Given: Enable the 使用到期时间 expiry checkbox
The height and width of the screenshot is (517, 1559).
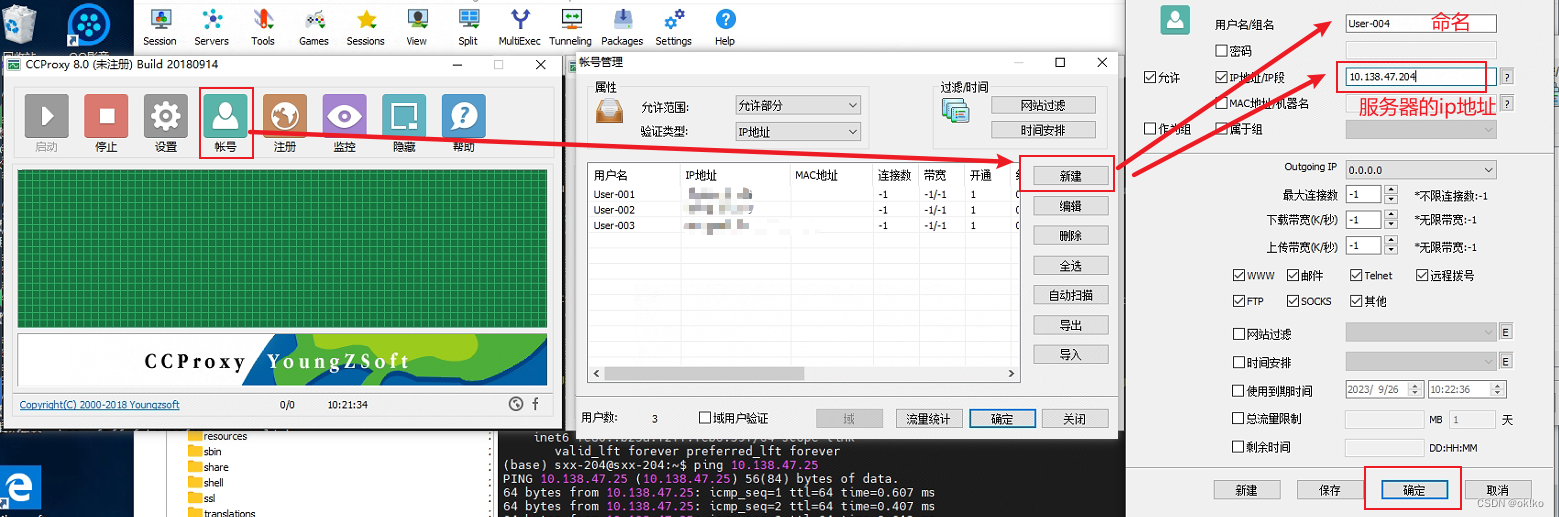Looking at the screenshot, I should tap(1240, 391).
